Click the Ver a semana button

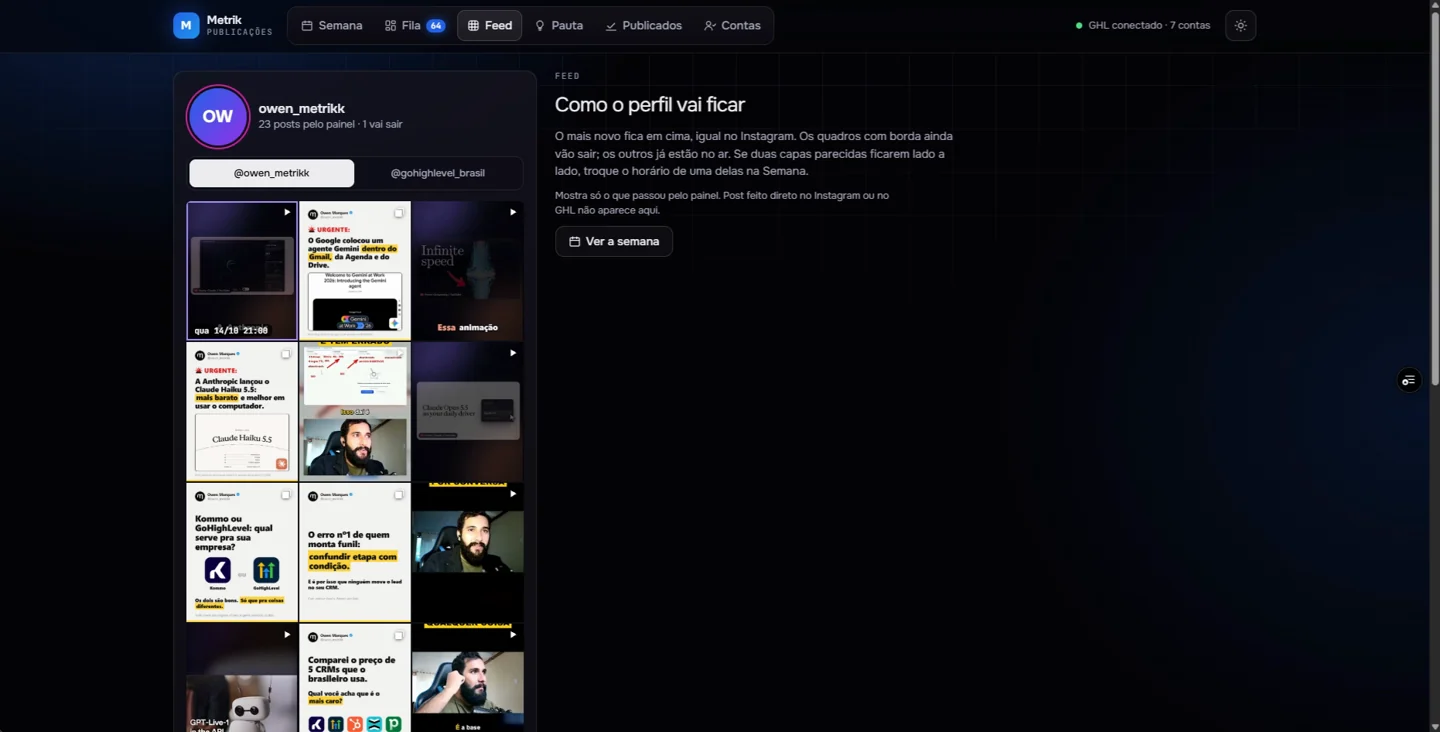click(614, 241)
